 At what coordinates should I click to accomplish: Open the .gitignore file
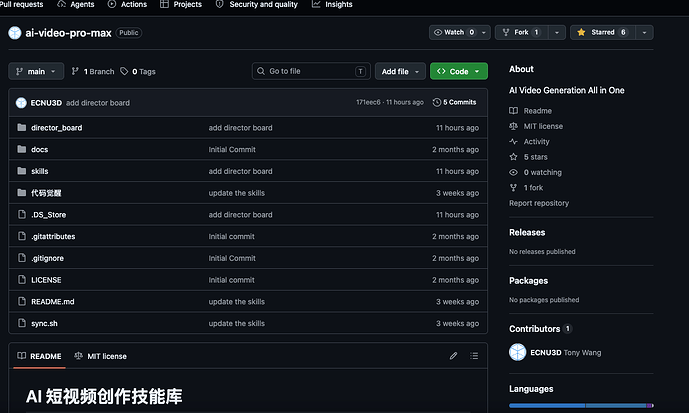[47, 258]
